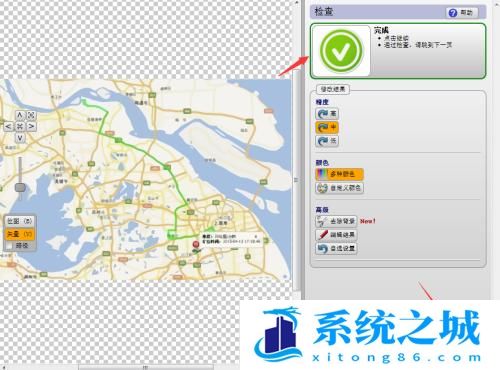Click the center/actual-size icon in pan pad
The width and height of the screenshot is (500, 370).
[20, 126]
